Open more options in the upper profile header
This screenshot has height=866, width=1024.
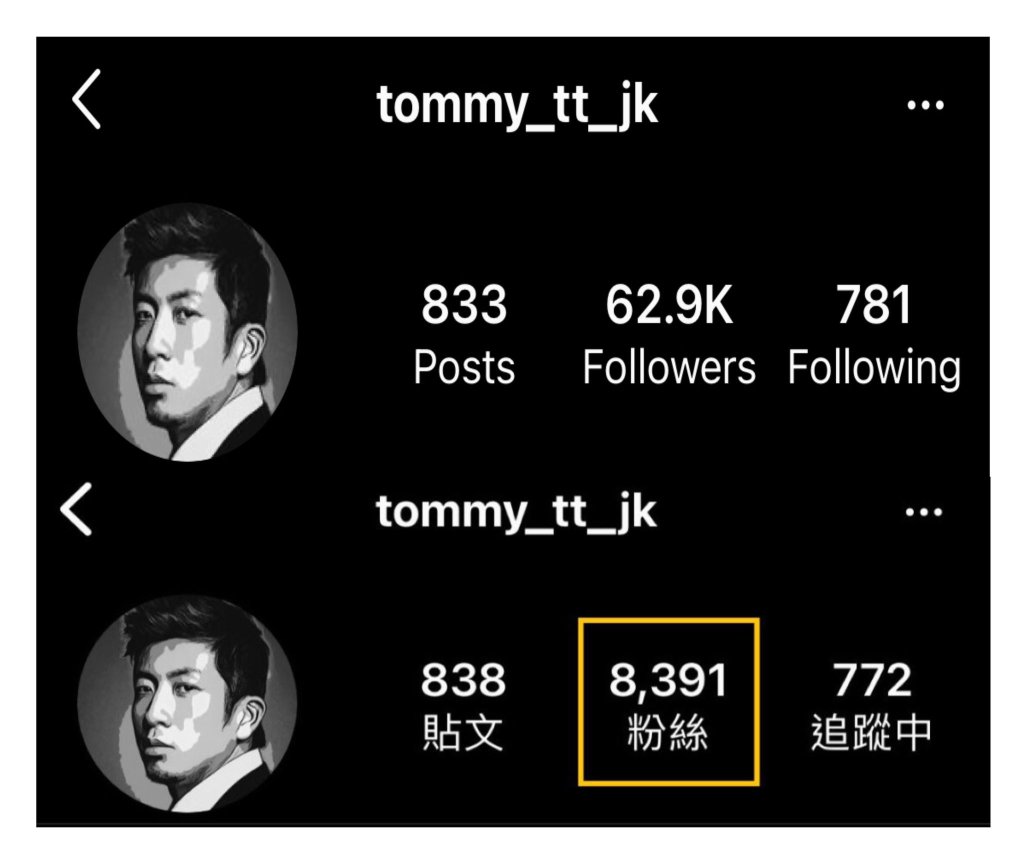(925, 104)
